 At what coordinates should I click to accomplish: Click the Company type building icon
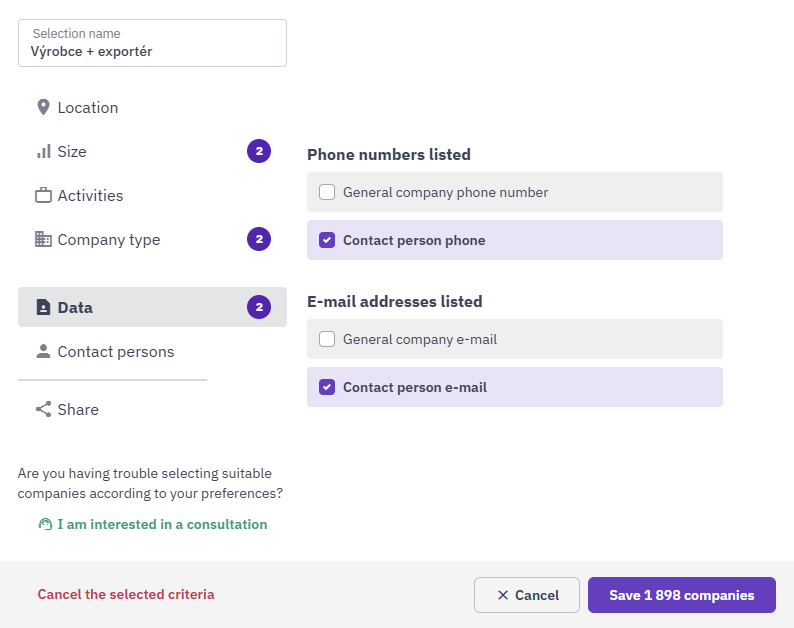pos(43,240)
